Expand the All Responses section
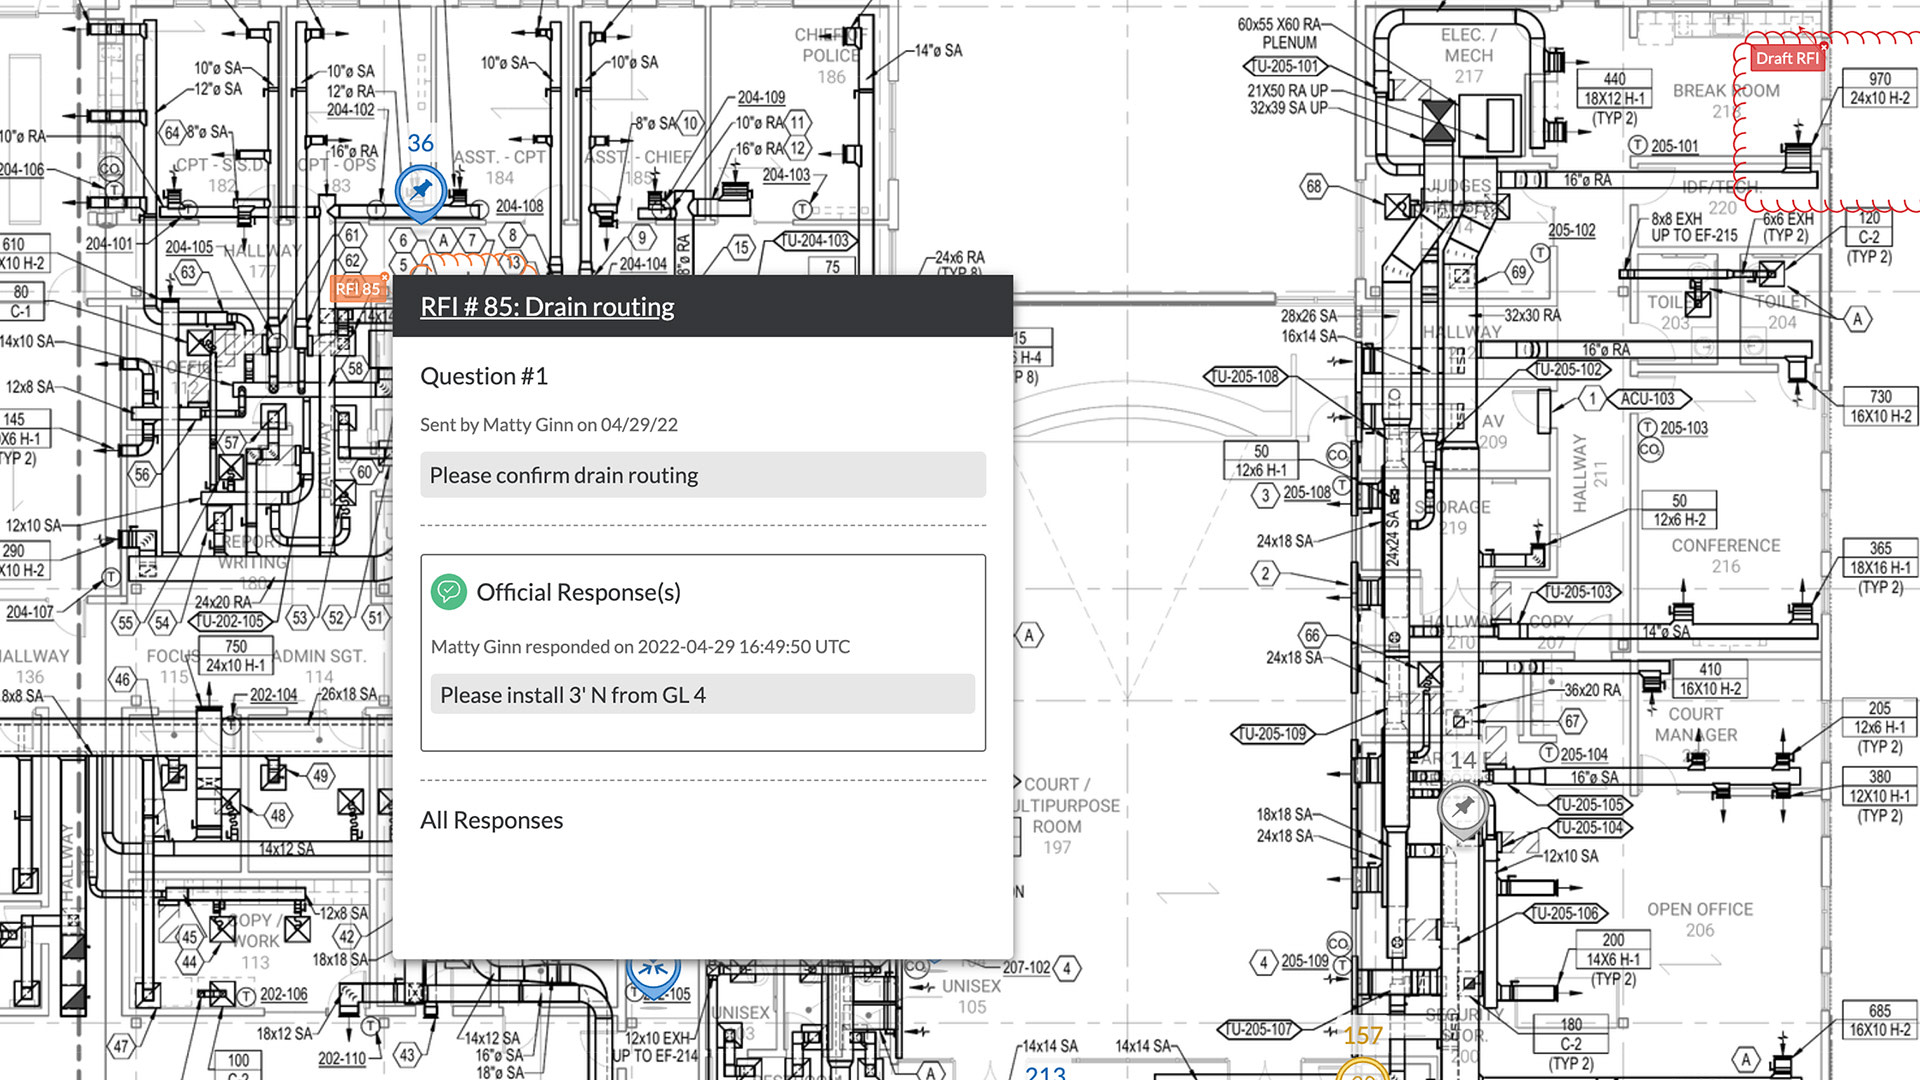The height and width of the screenshot is (1080, 1920). [491, 820]
